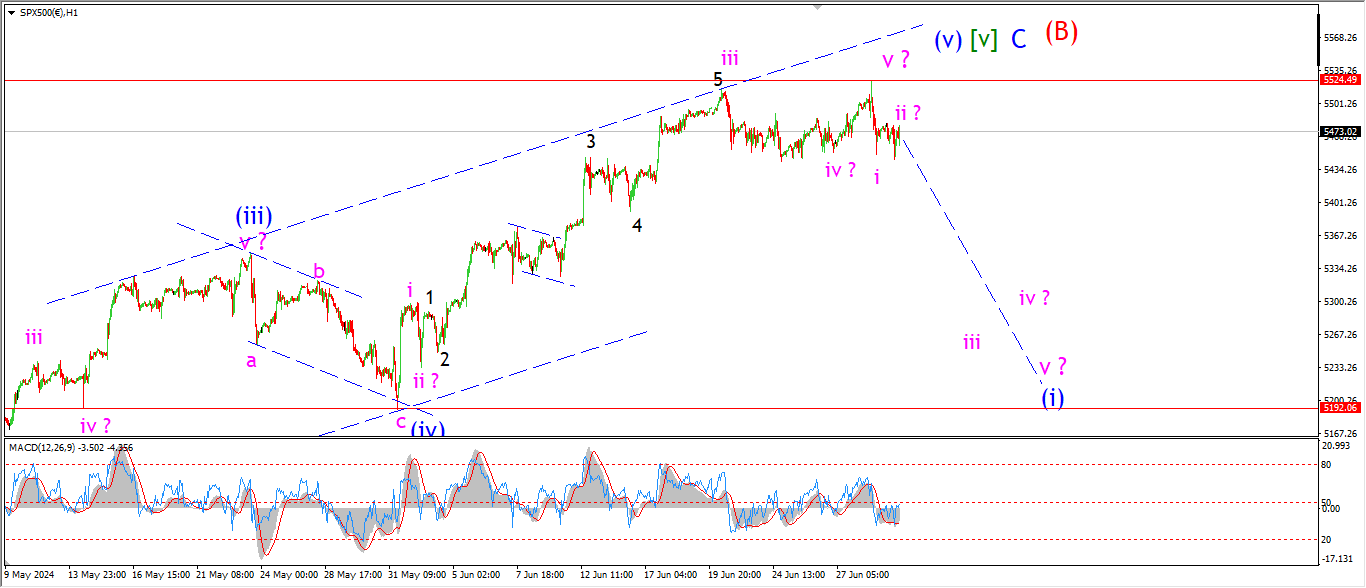Click the '24 May 00:00' time label
Viewport: 1366px width, 588px height.
click(289, 575)
